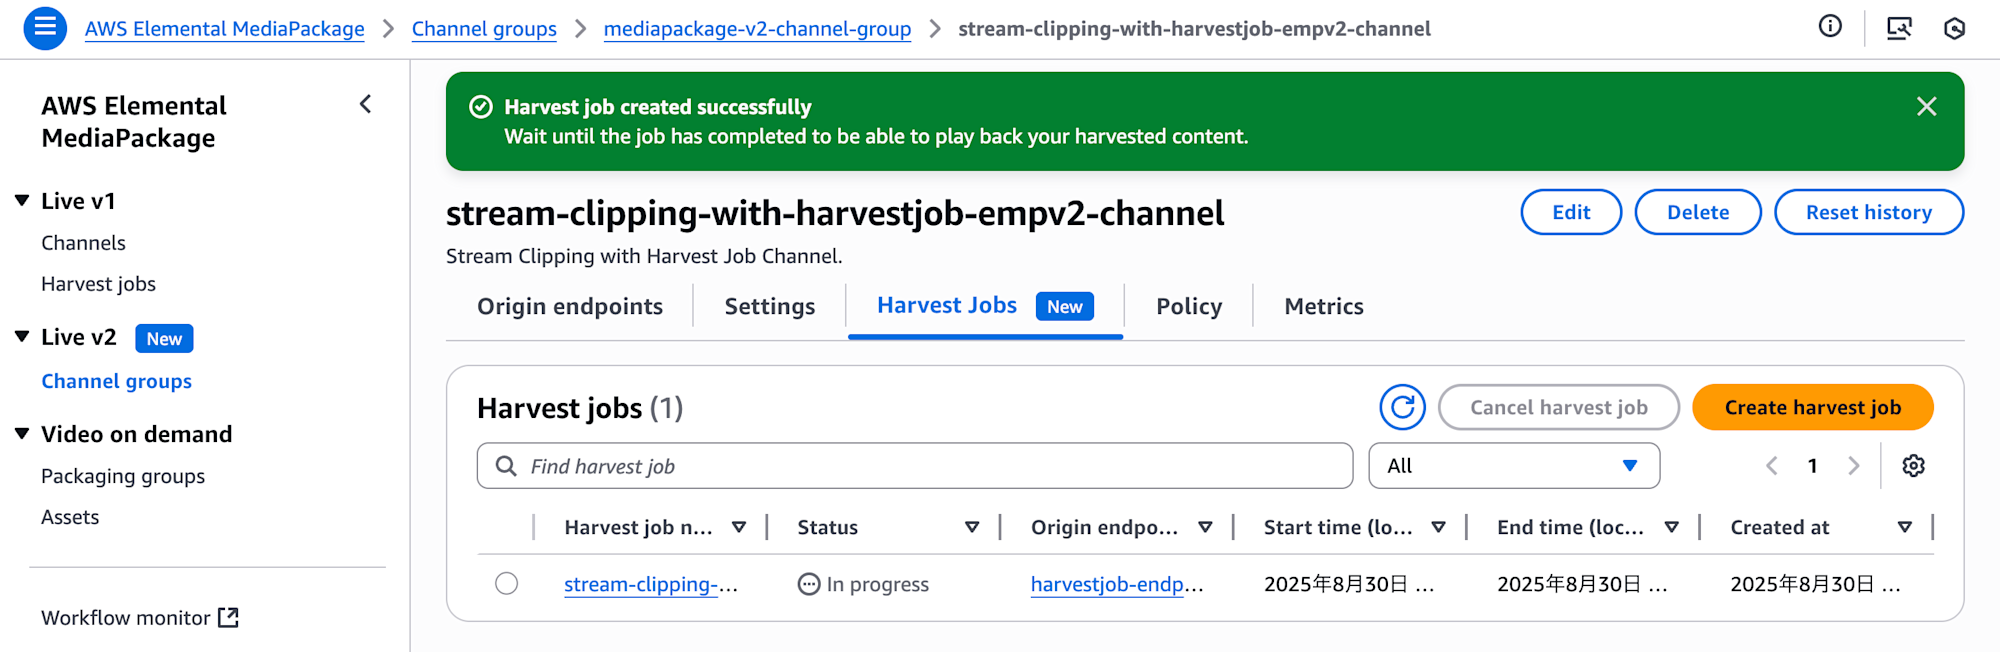
Task: Open Channel groups breadcrumb link
Action: [484, 29]
